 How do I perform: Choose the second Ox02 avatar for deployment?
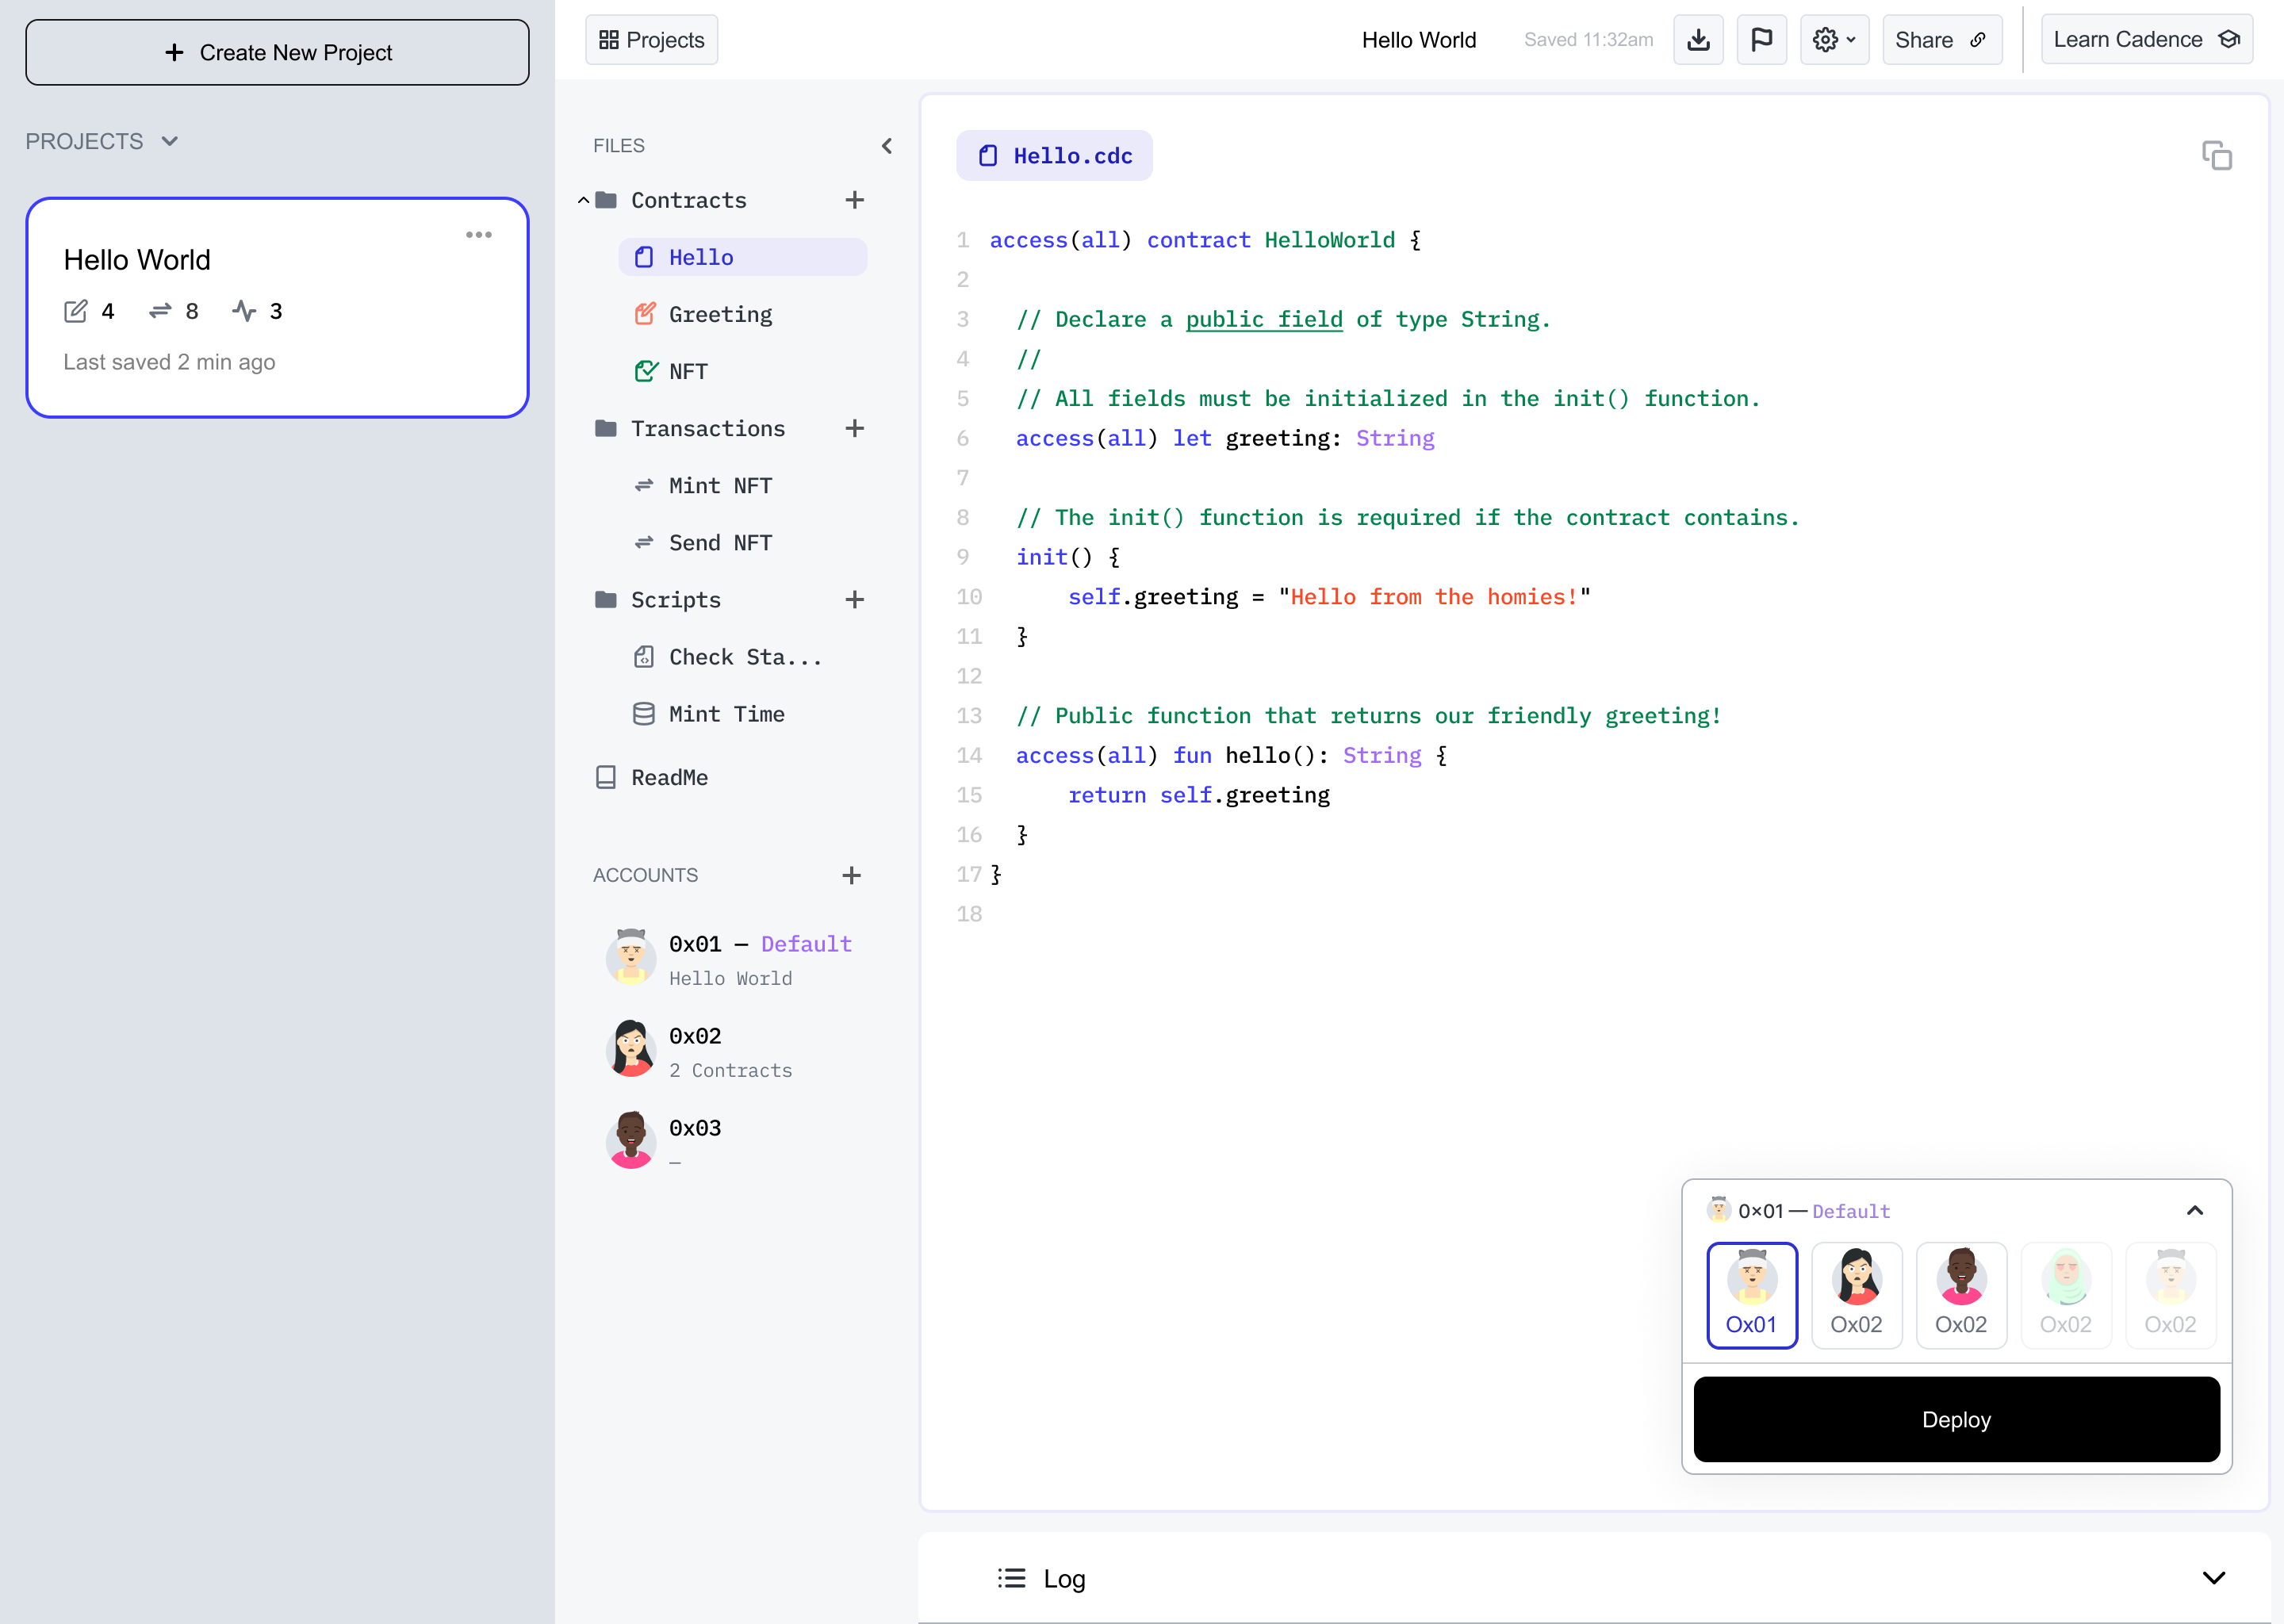[1961, 1295]
